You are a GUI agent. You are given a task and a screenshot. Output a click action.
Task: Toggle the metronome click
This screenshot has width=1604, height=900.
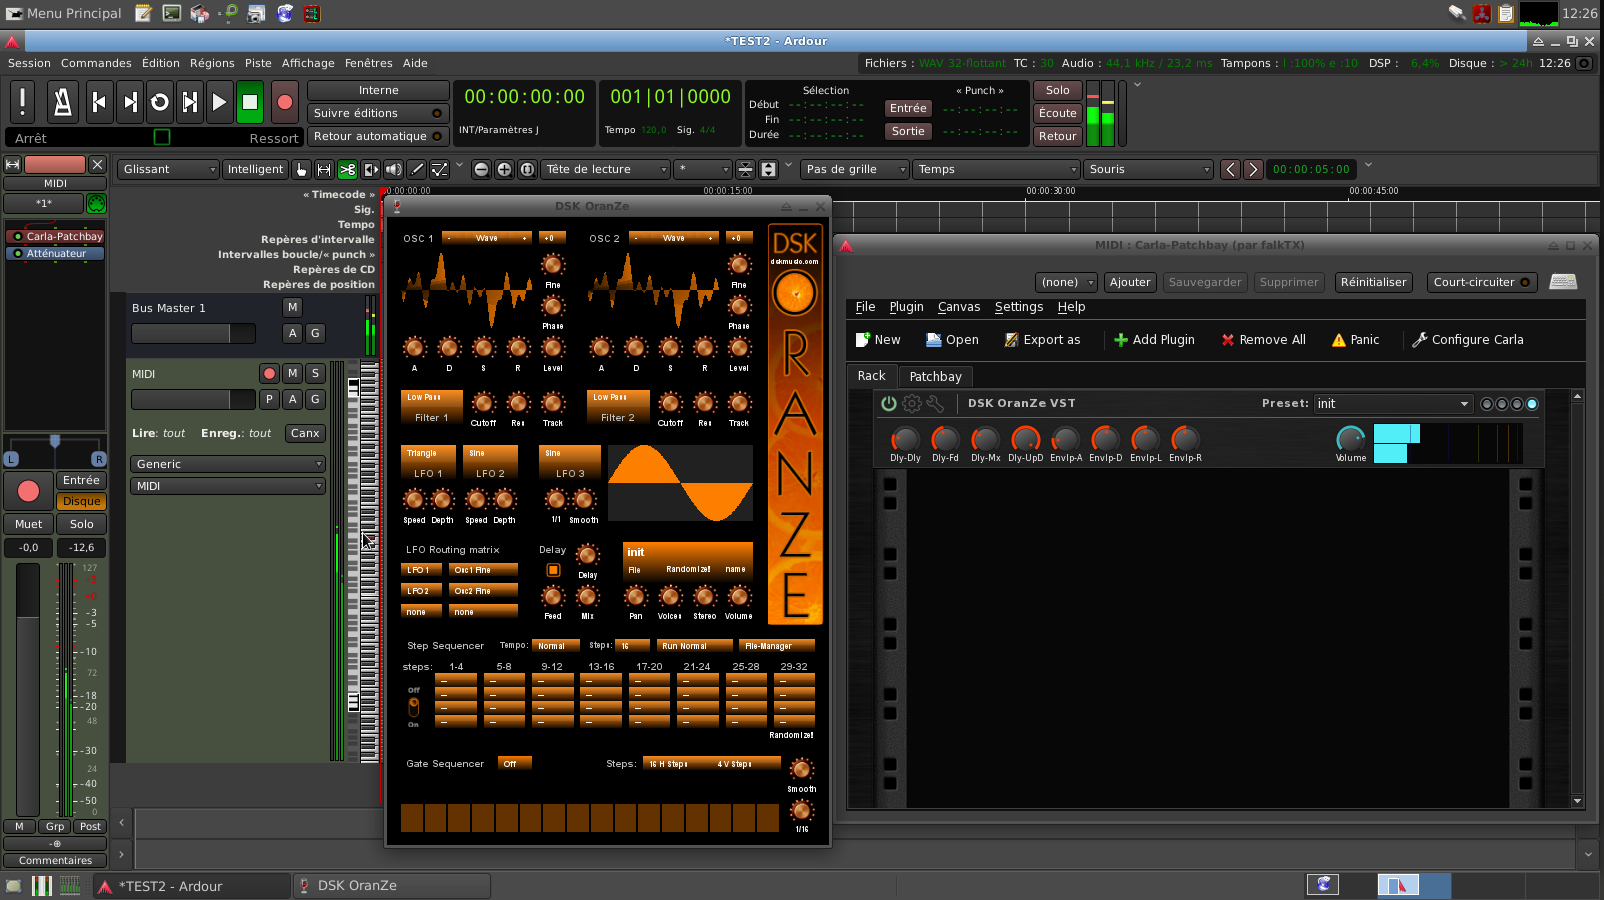coord(62,102)
